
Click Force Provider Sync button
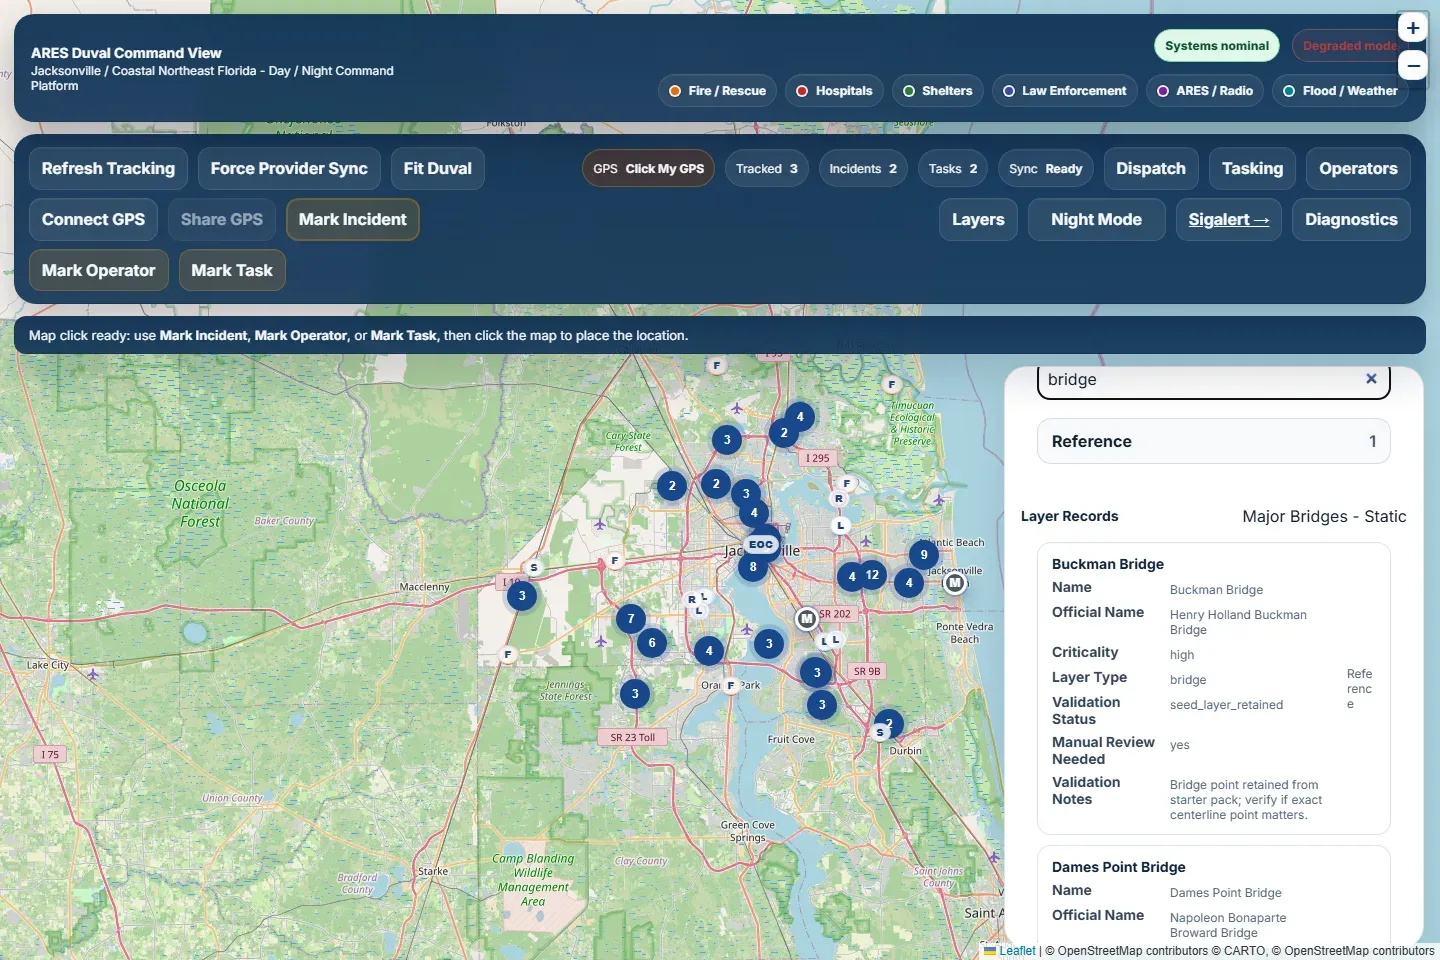[x=289, y=169]
